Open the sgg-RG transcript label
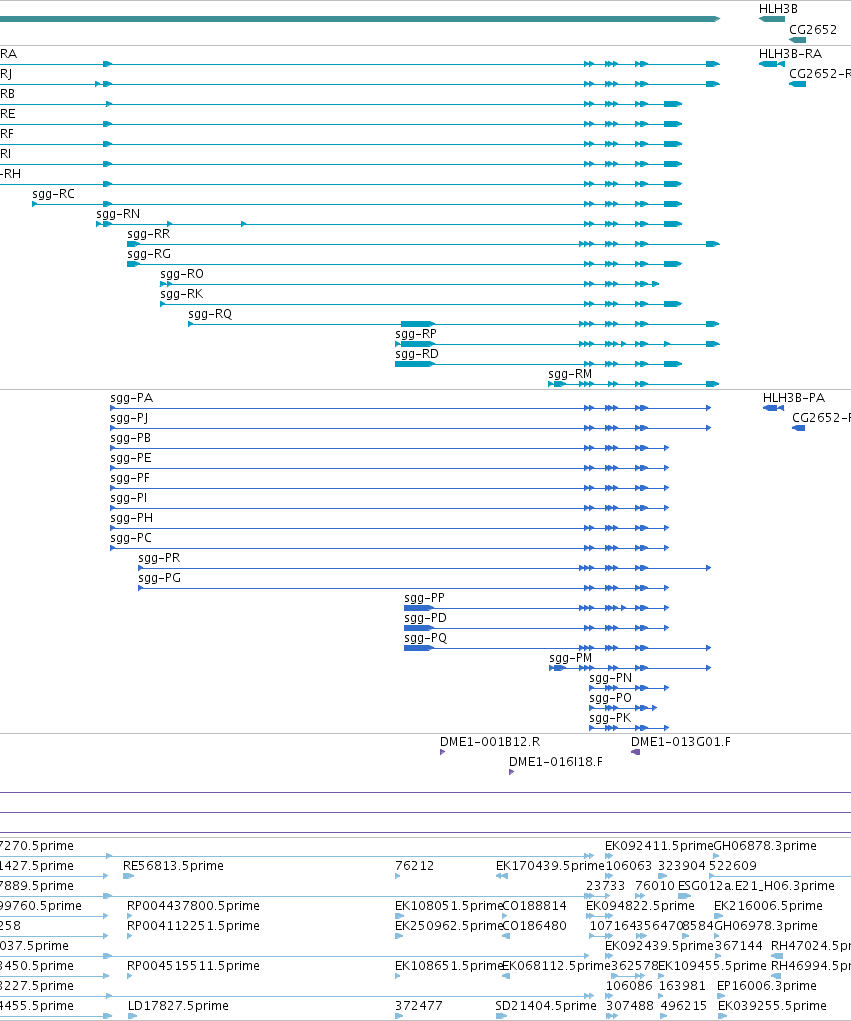 point(149,254)
